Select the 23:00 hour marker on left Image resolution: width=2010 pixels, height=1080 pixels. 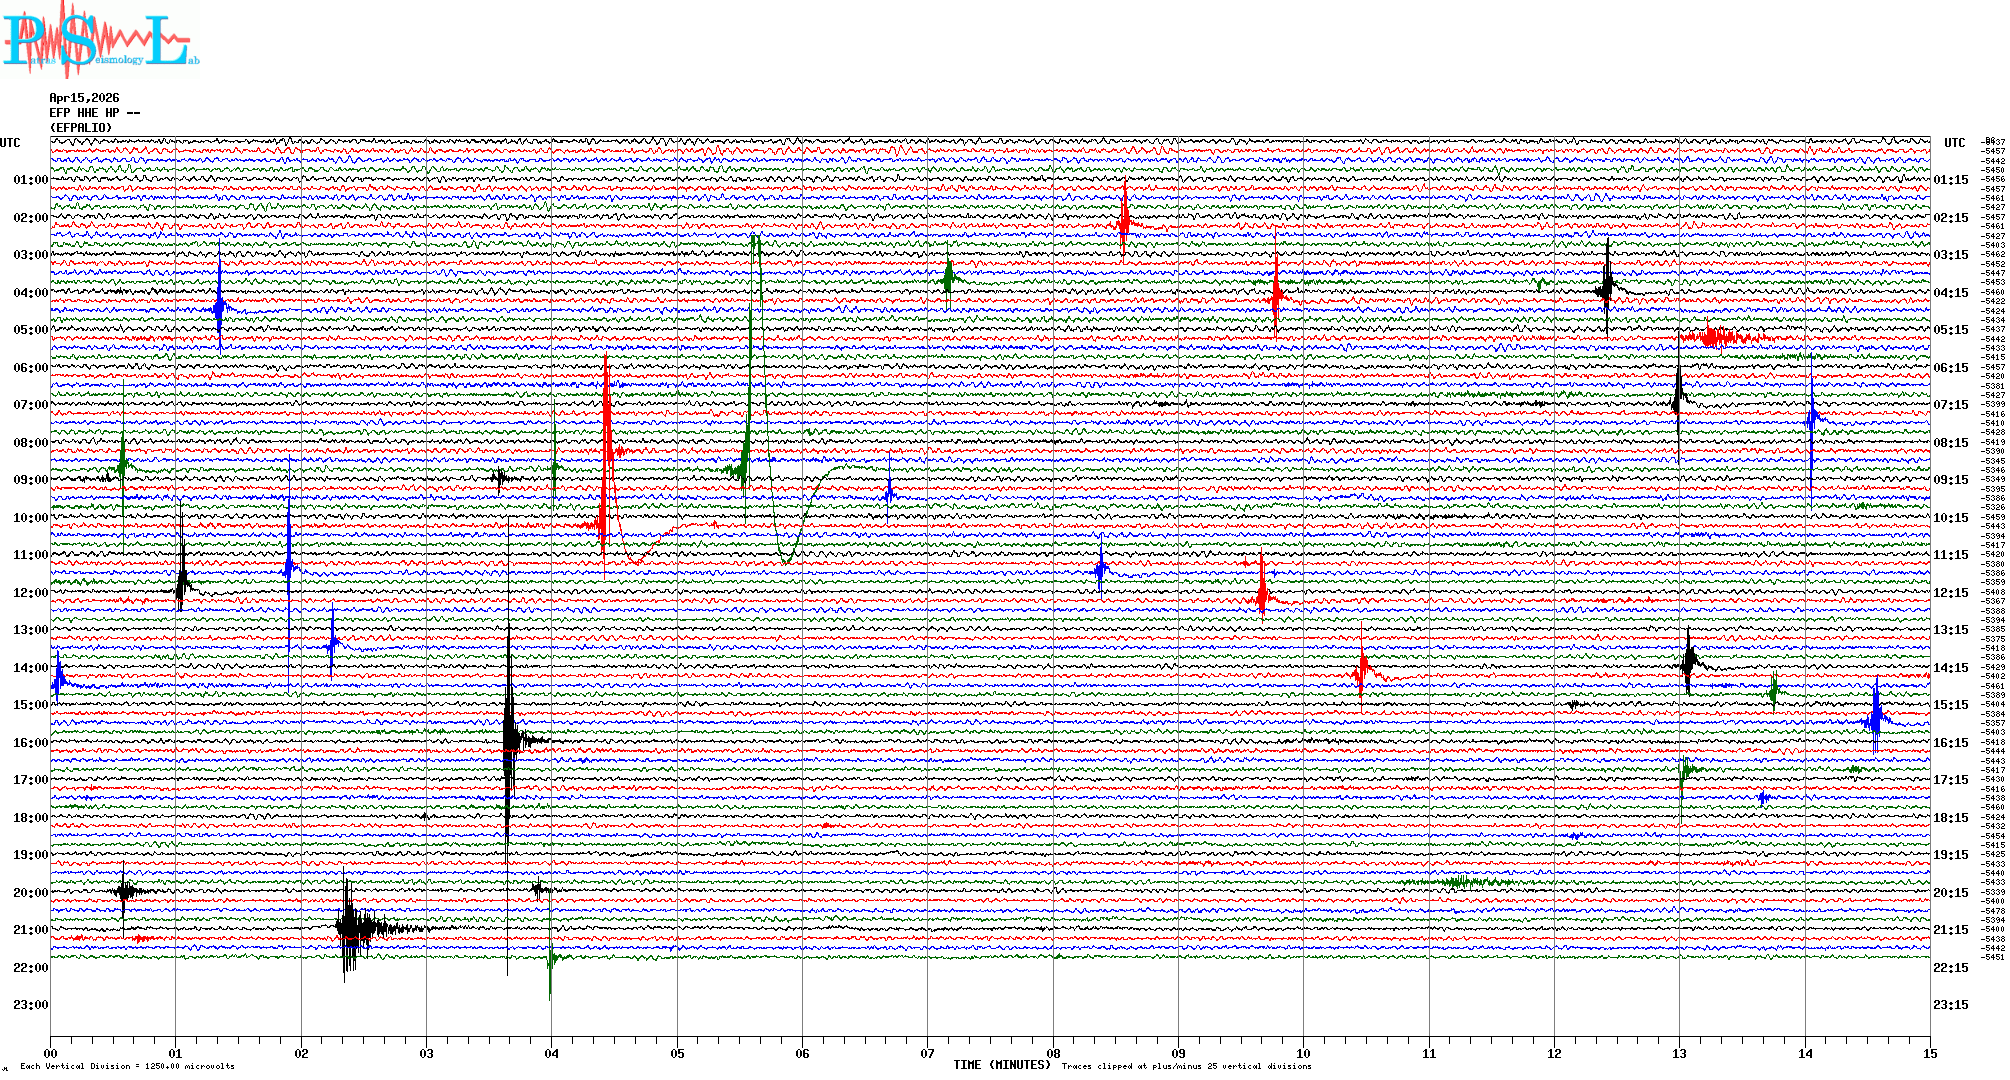pos(30,1005)
